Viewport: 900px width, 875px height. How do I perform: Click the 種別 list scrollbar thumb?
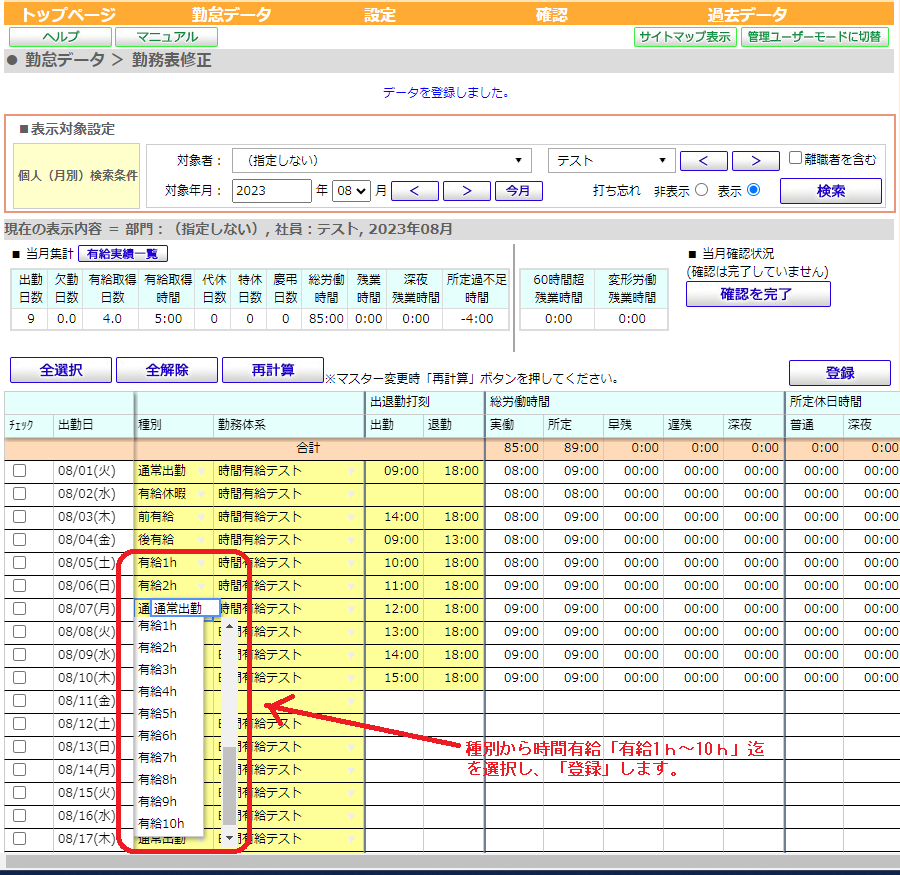pos(230,785)
